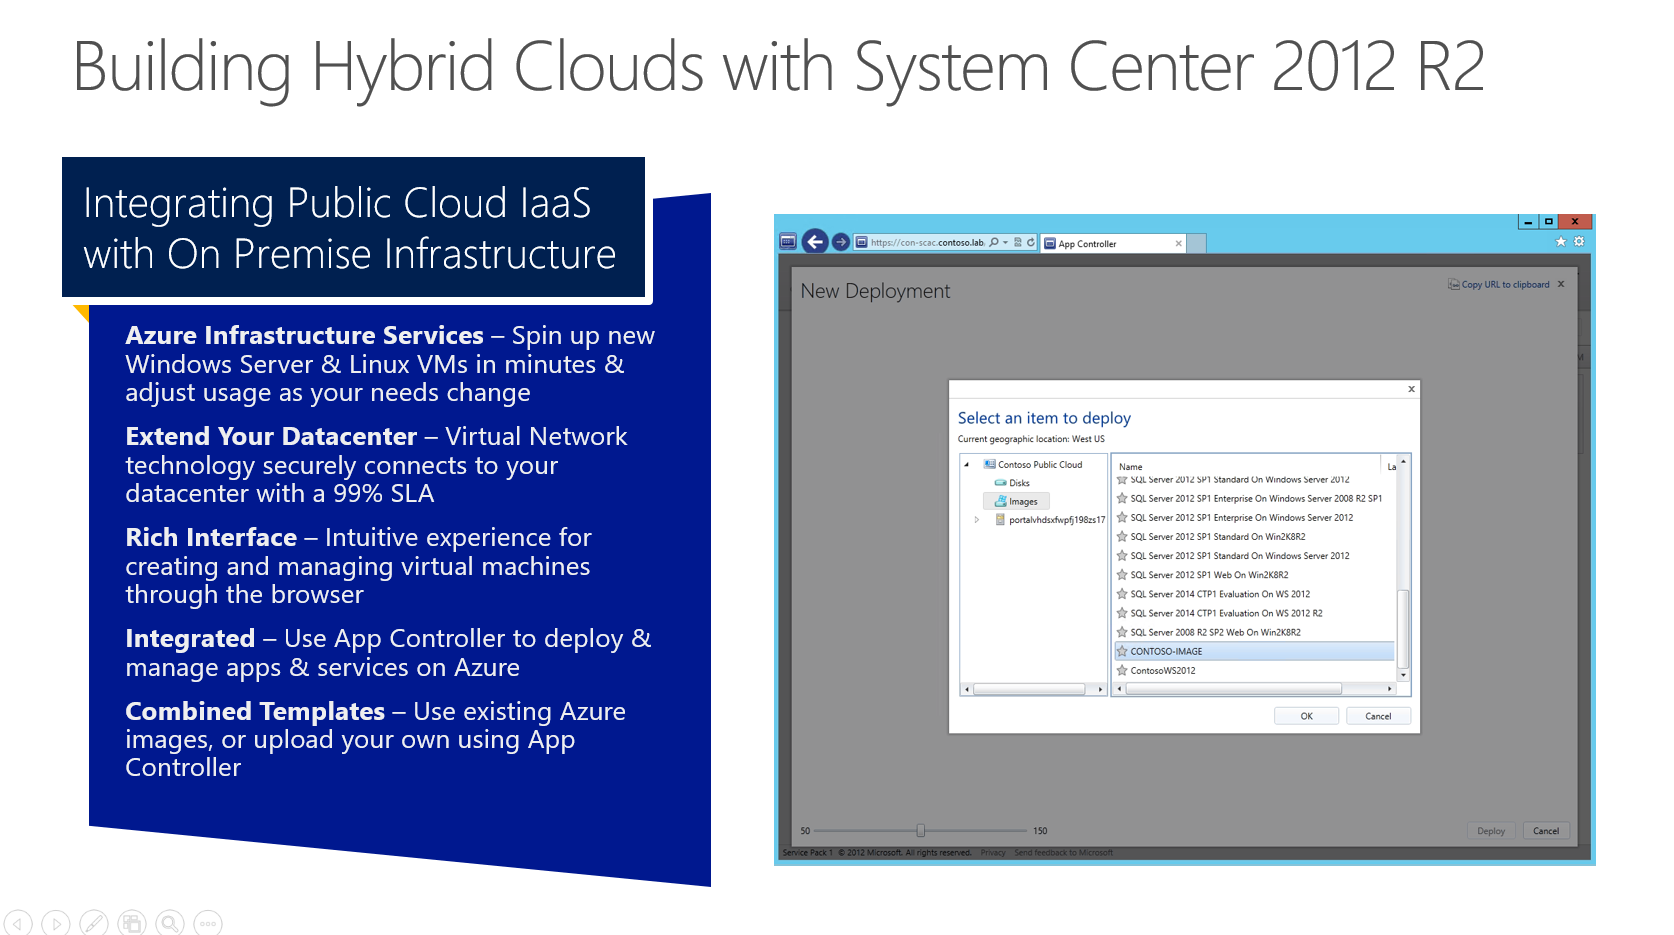Star SQL Server 2008 R2 SP2 Web image
This screenshot has width=1674, height=935.
[1122, 632]
